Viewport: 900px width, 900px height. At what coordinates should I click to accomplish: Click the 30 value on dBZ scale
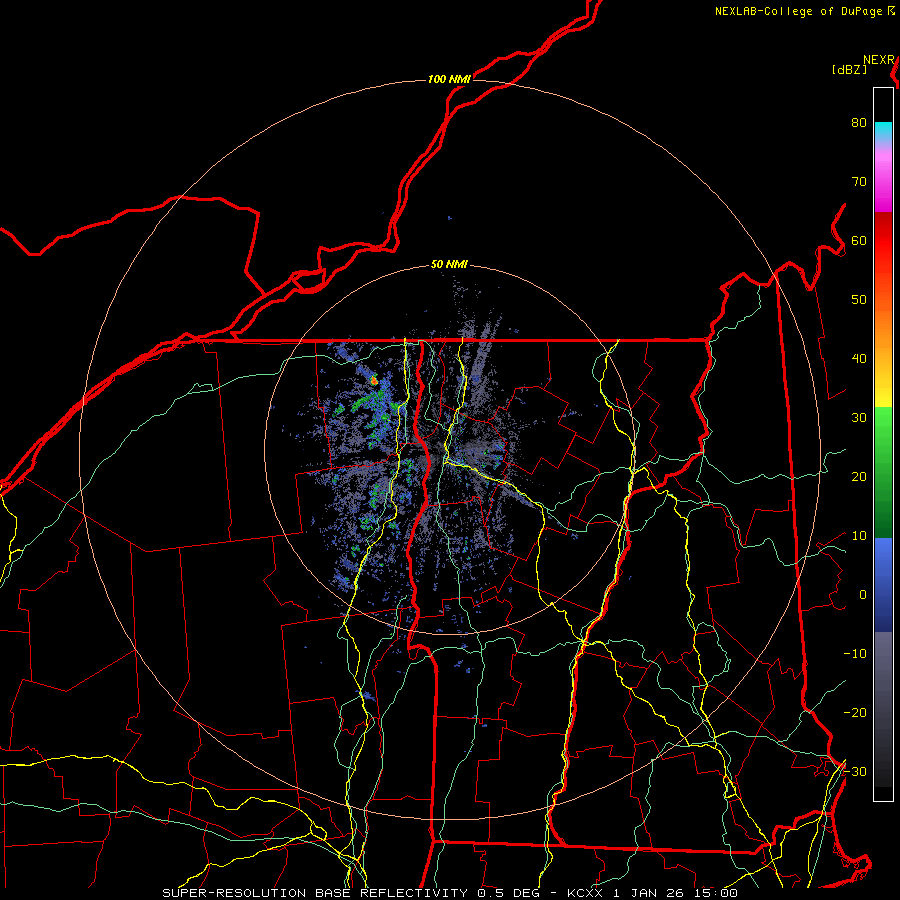point(859,418)
